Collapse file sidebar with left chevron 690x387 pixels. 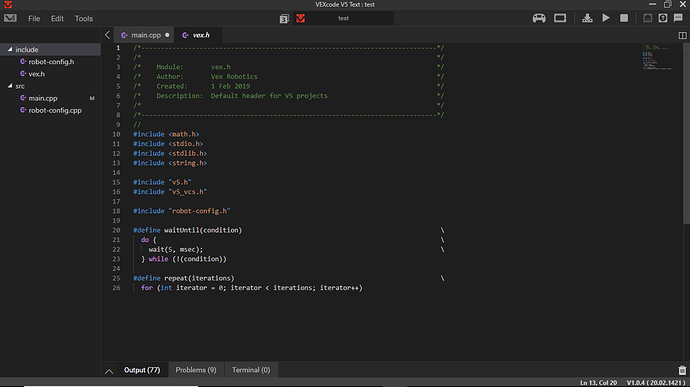point(107,35)
